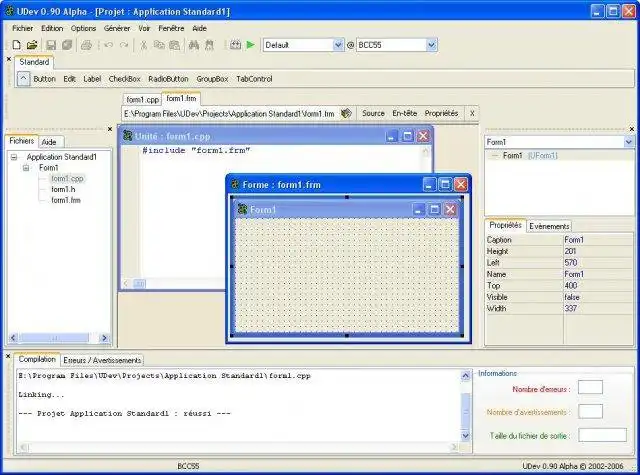Close the Compilation bottom panel
640x475 pixels.
coord(8,356)
